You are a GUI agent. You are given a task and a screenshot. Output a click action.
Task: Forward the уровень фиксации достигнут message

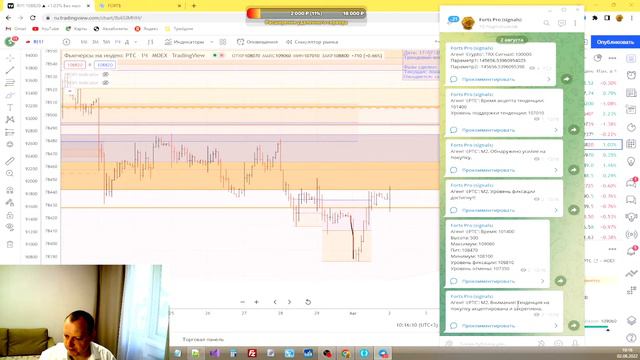(x=573, y=210)
